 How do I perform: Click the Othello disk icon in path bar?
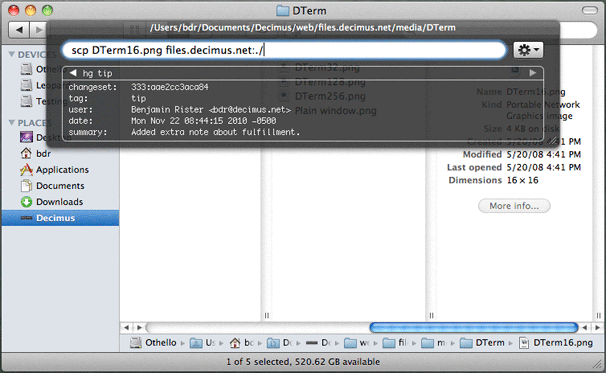click(x=135, y=343)
